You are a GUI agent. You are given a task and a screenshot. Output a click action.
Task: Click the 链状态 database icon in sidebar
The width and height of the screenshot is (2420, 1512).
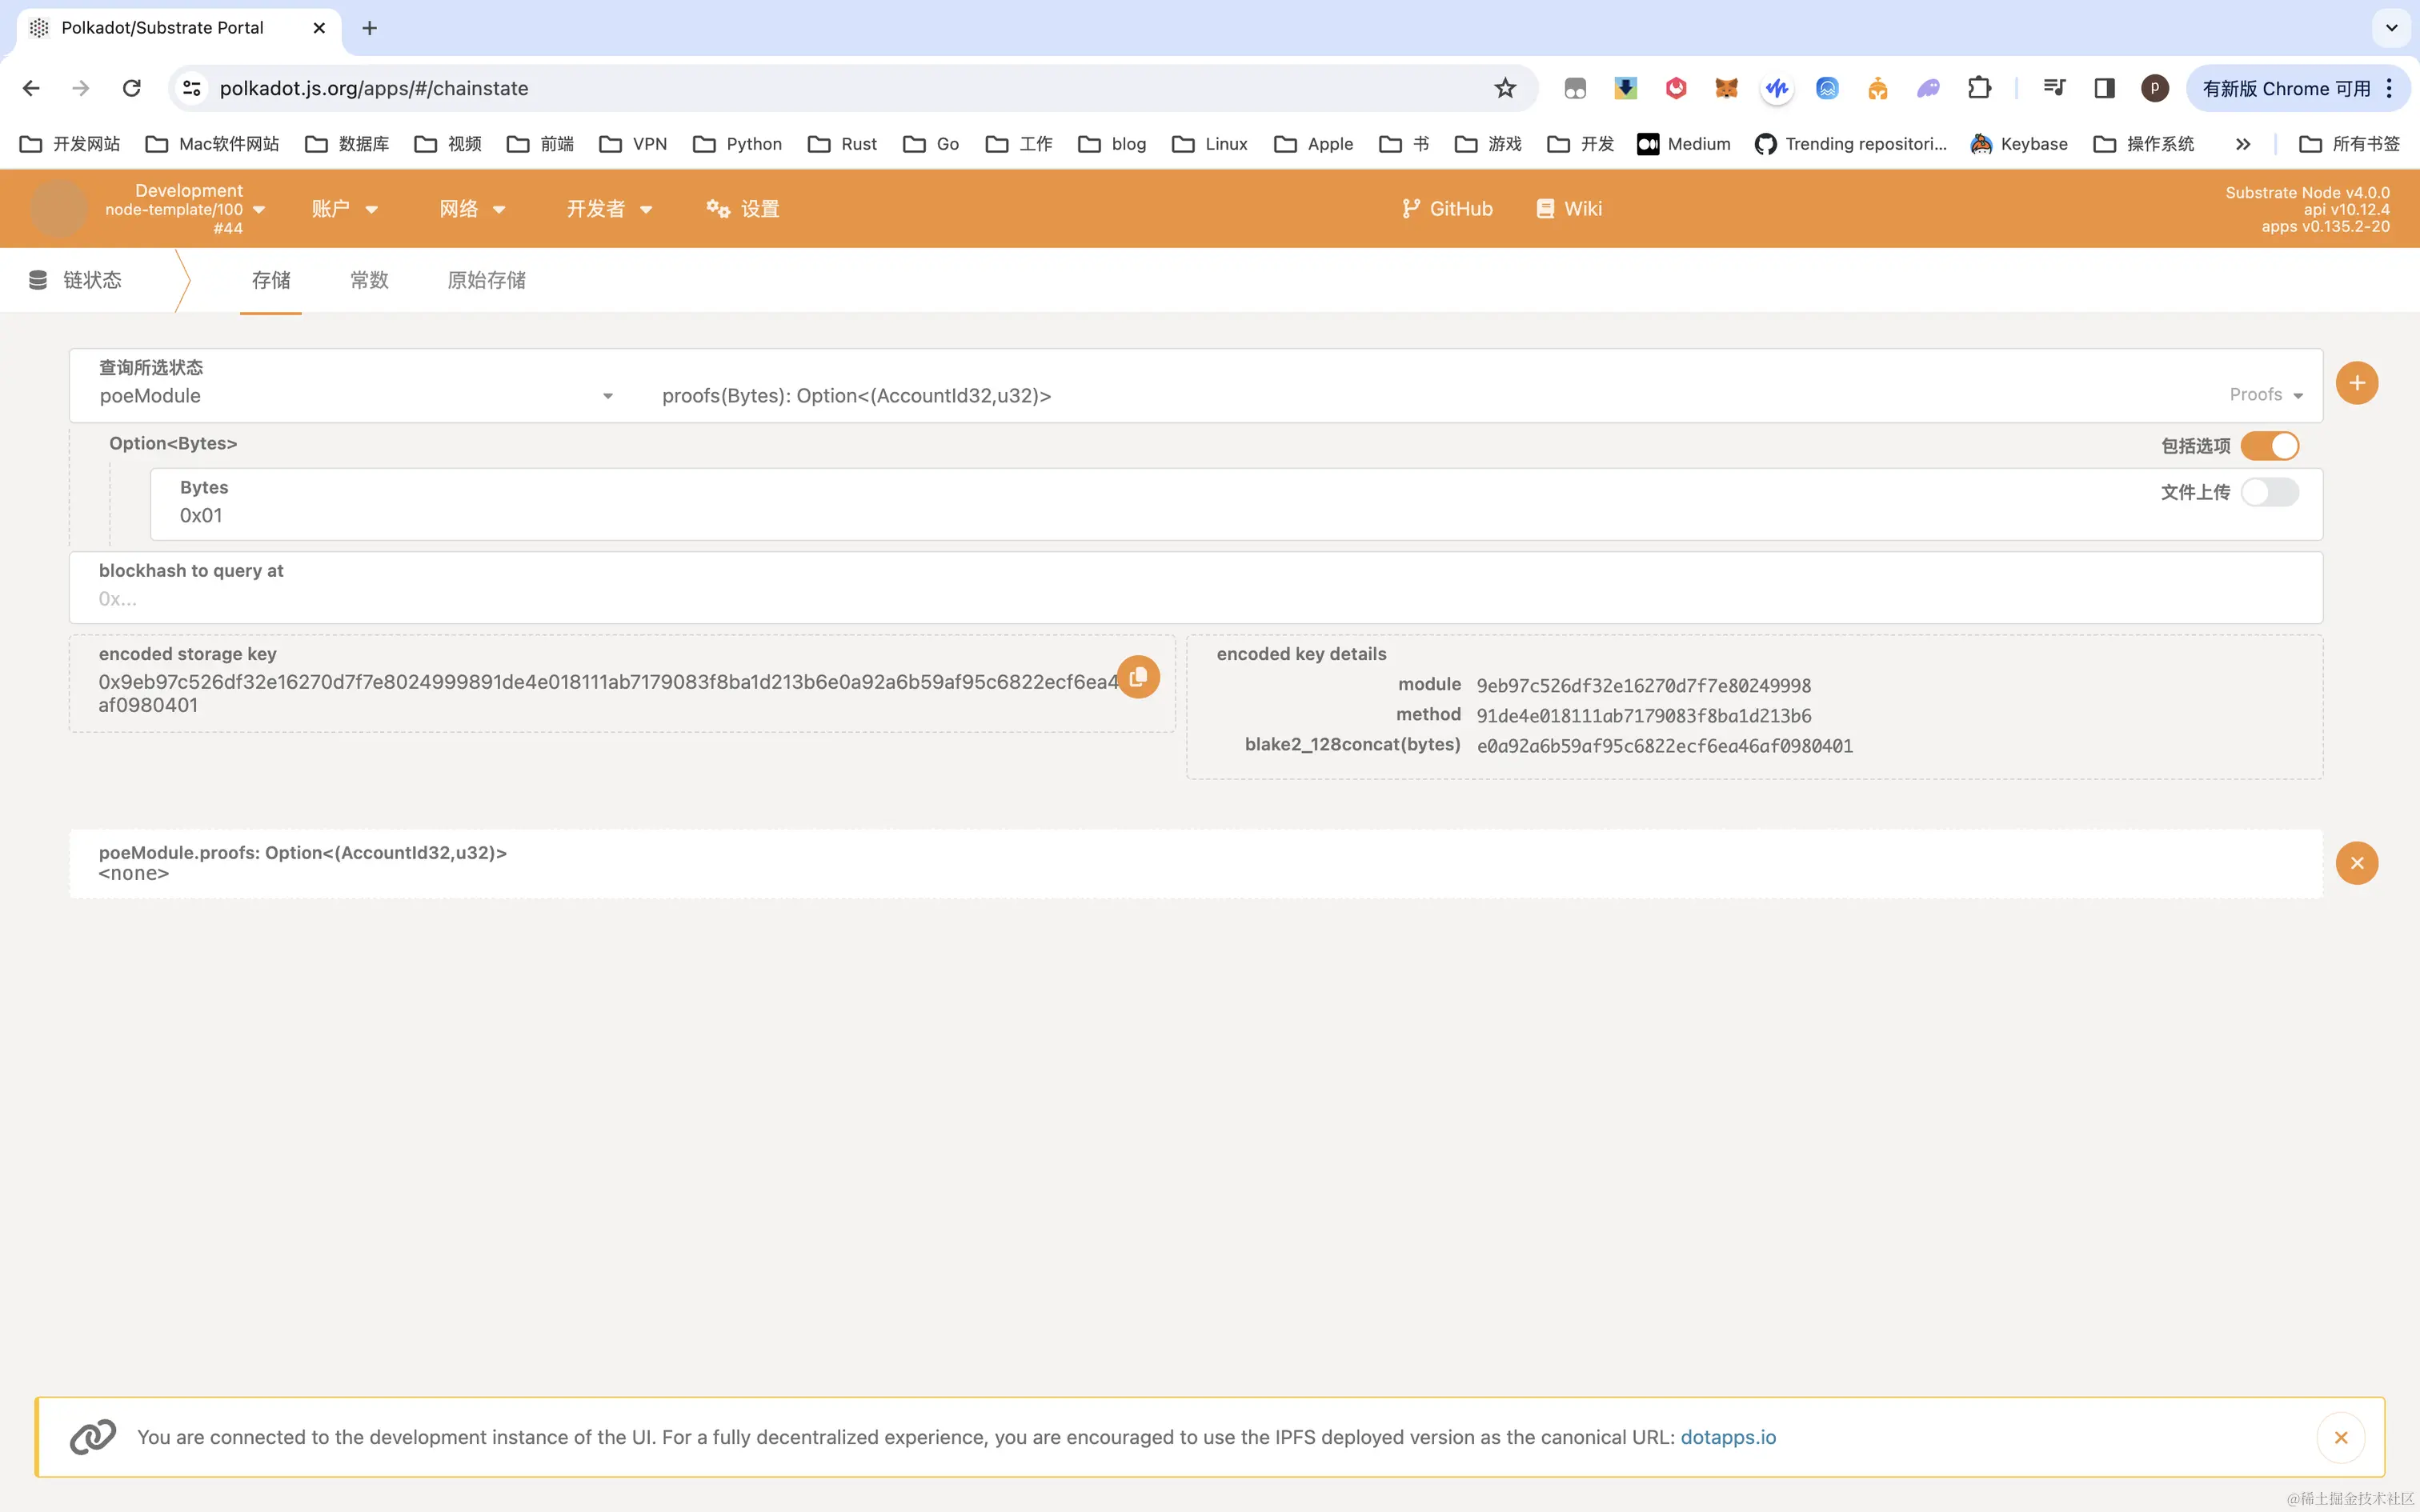(x=38, y=280)
